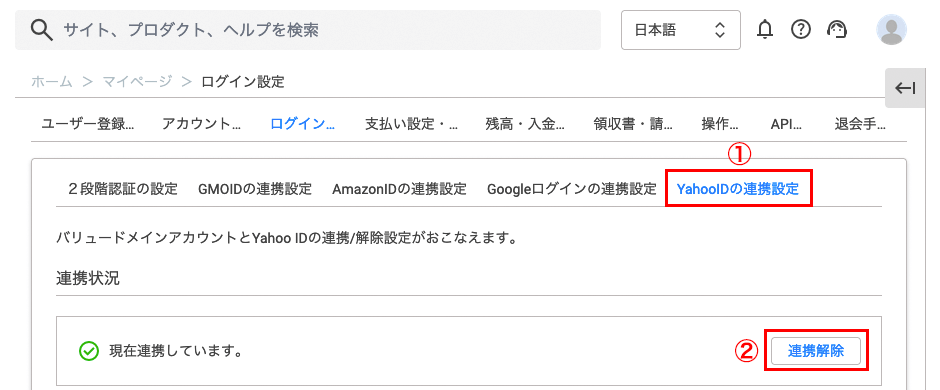Collapse the side panel arrow icon
The width and height of the screenshot is (940, 390).
tap(905, 89)
